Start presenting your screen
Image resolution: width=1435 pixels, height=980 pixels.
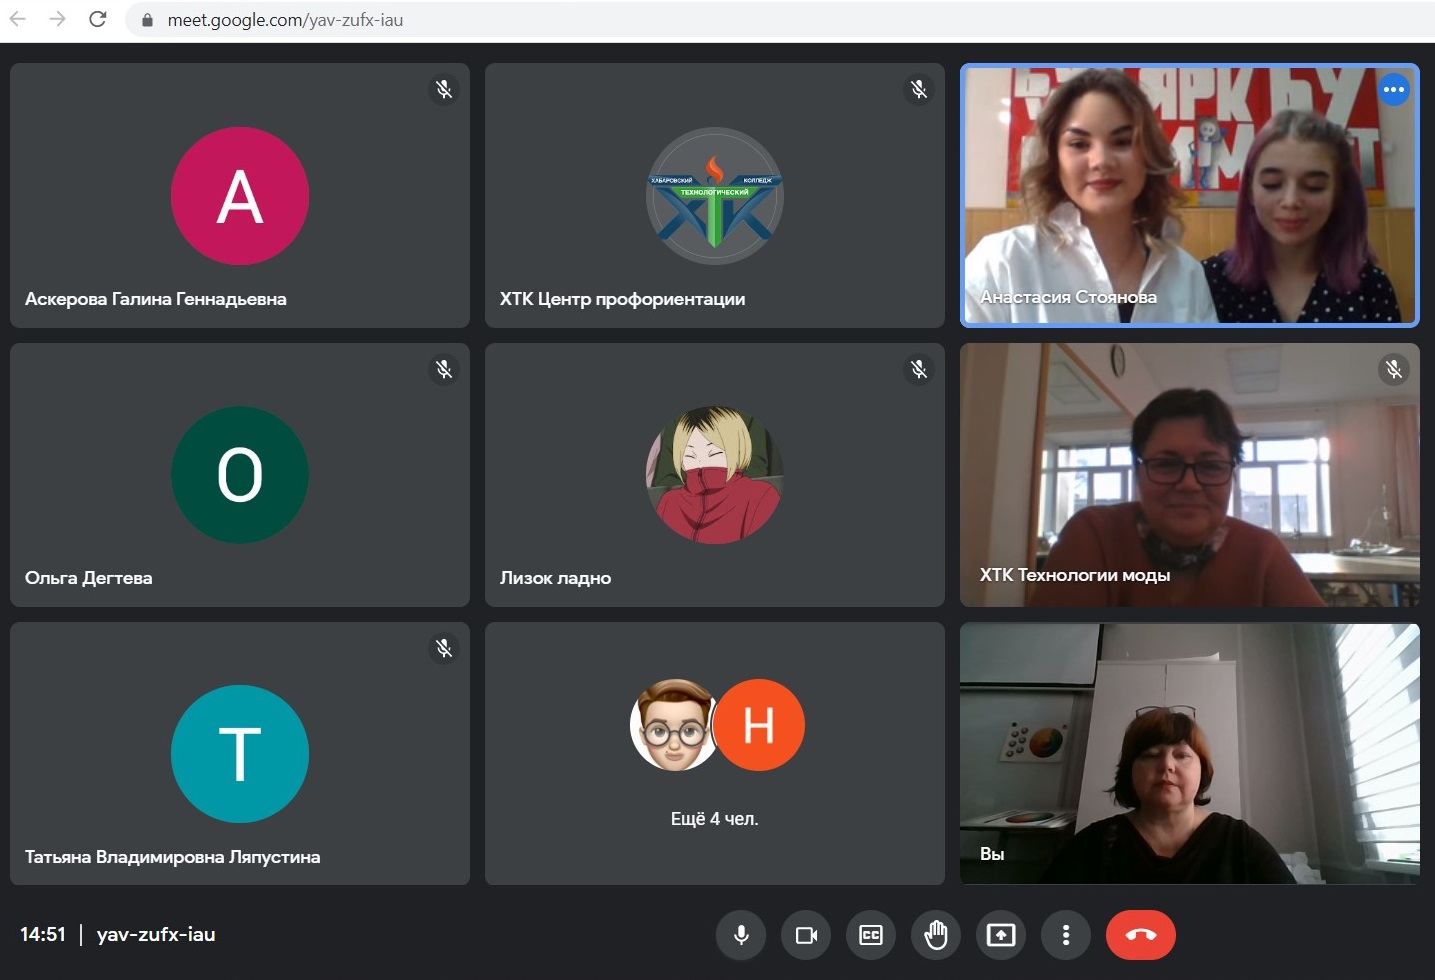(x=1001, y=935)
